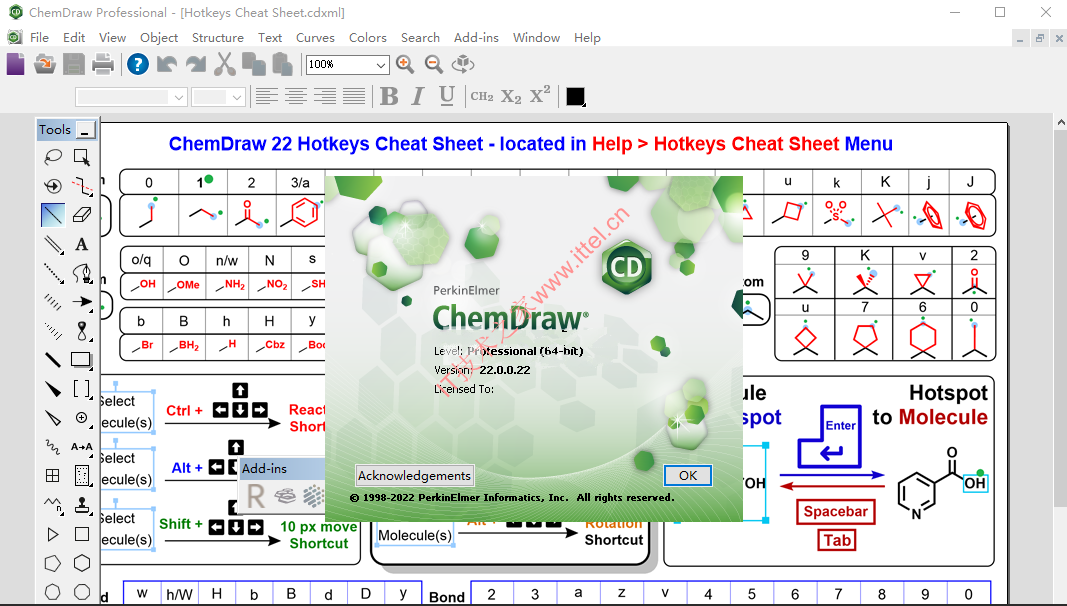Open help with the blue question icon
The image size is (1067, 606).
pyautogui.click(x=137, y=64)
